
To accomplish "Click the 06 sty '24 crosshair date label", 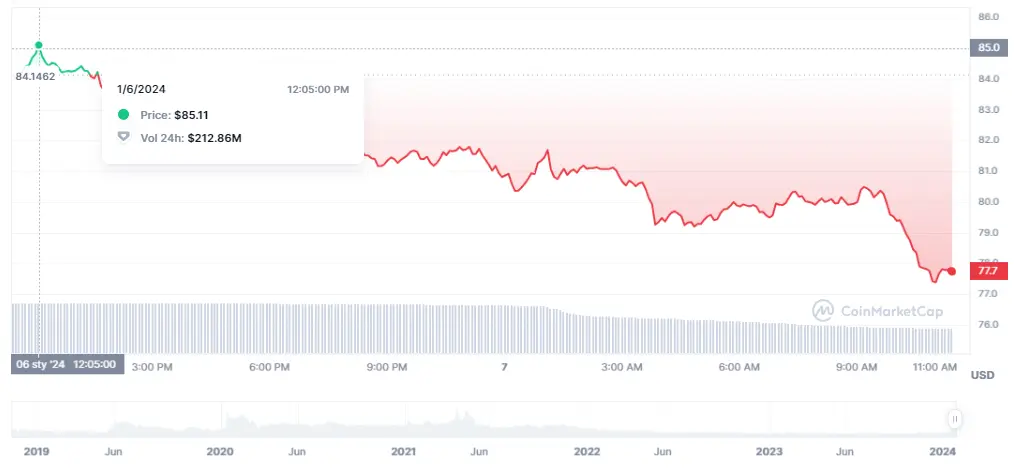I will [x=66, y=364].
